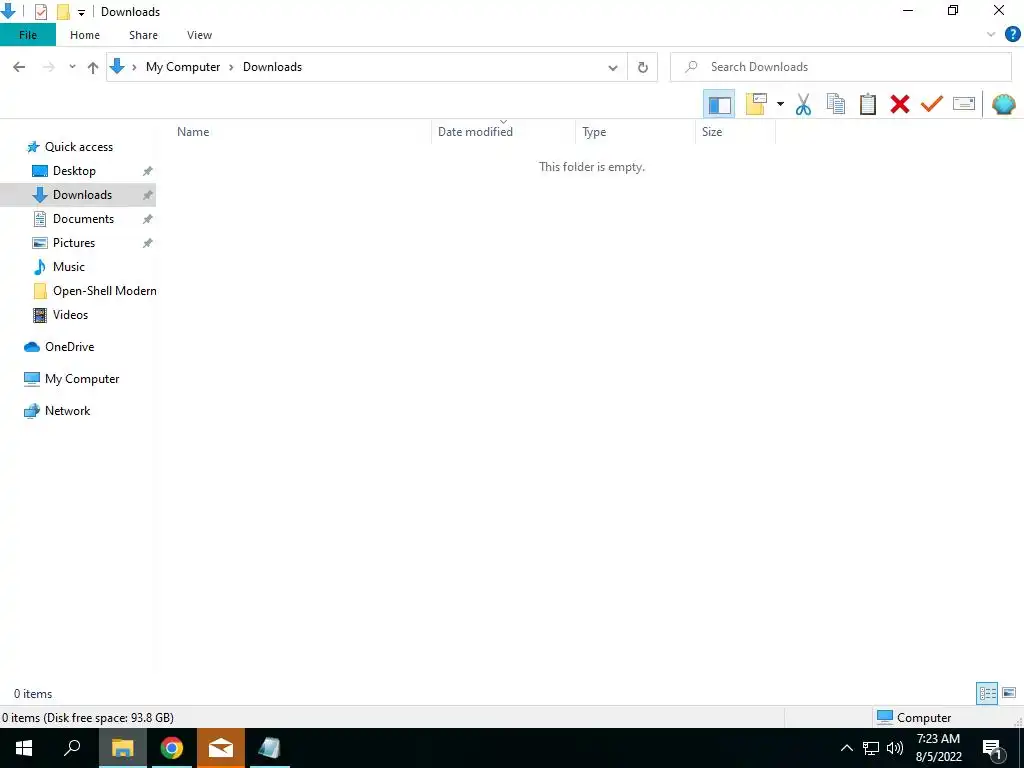Image resolution: width=1024 pixels, height=768 pixels.
Task: Select Network in navigation pane
Action: [67, 411]
